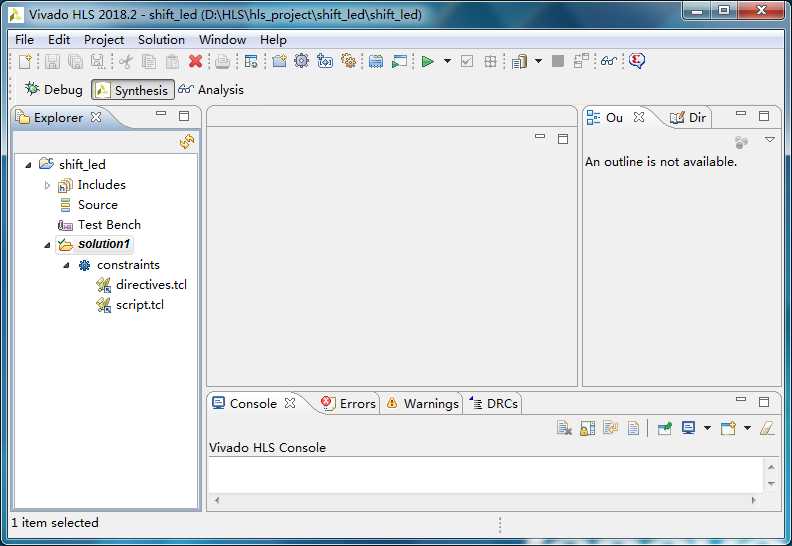Open the Open Console dropdown arrow
The height and width of the screenshot is (546, 792).
747,428
